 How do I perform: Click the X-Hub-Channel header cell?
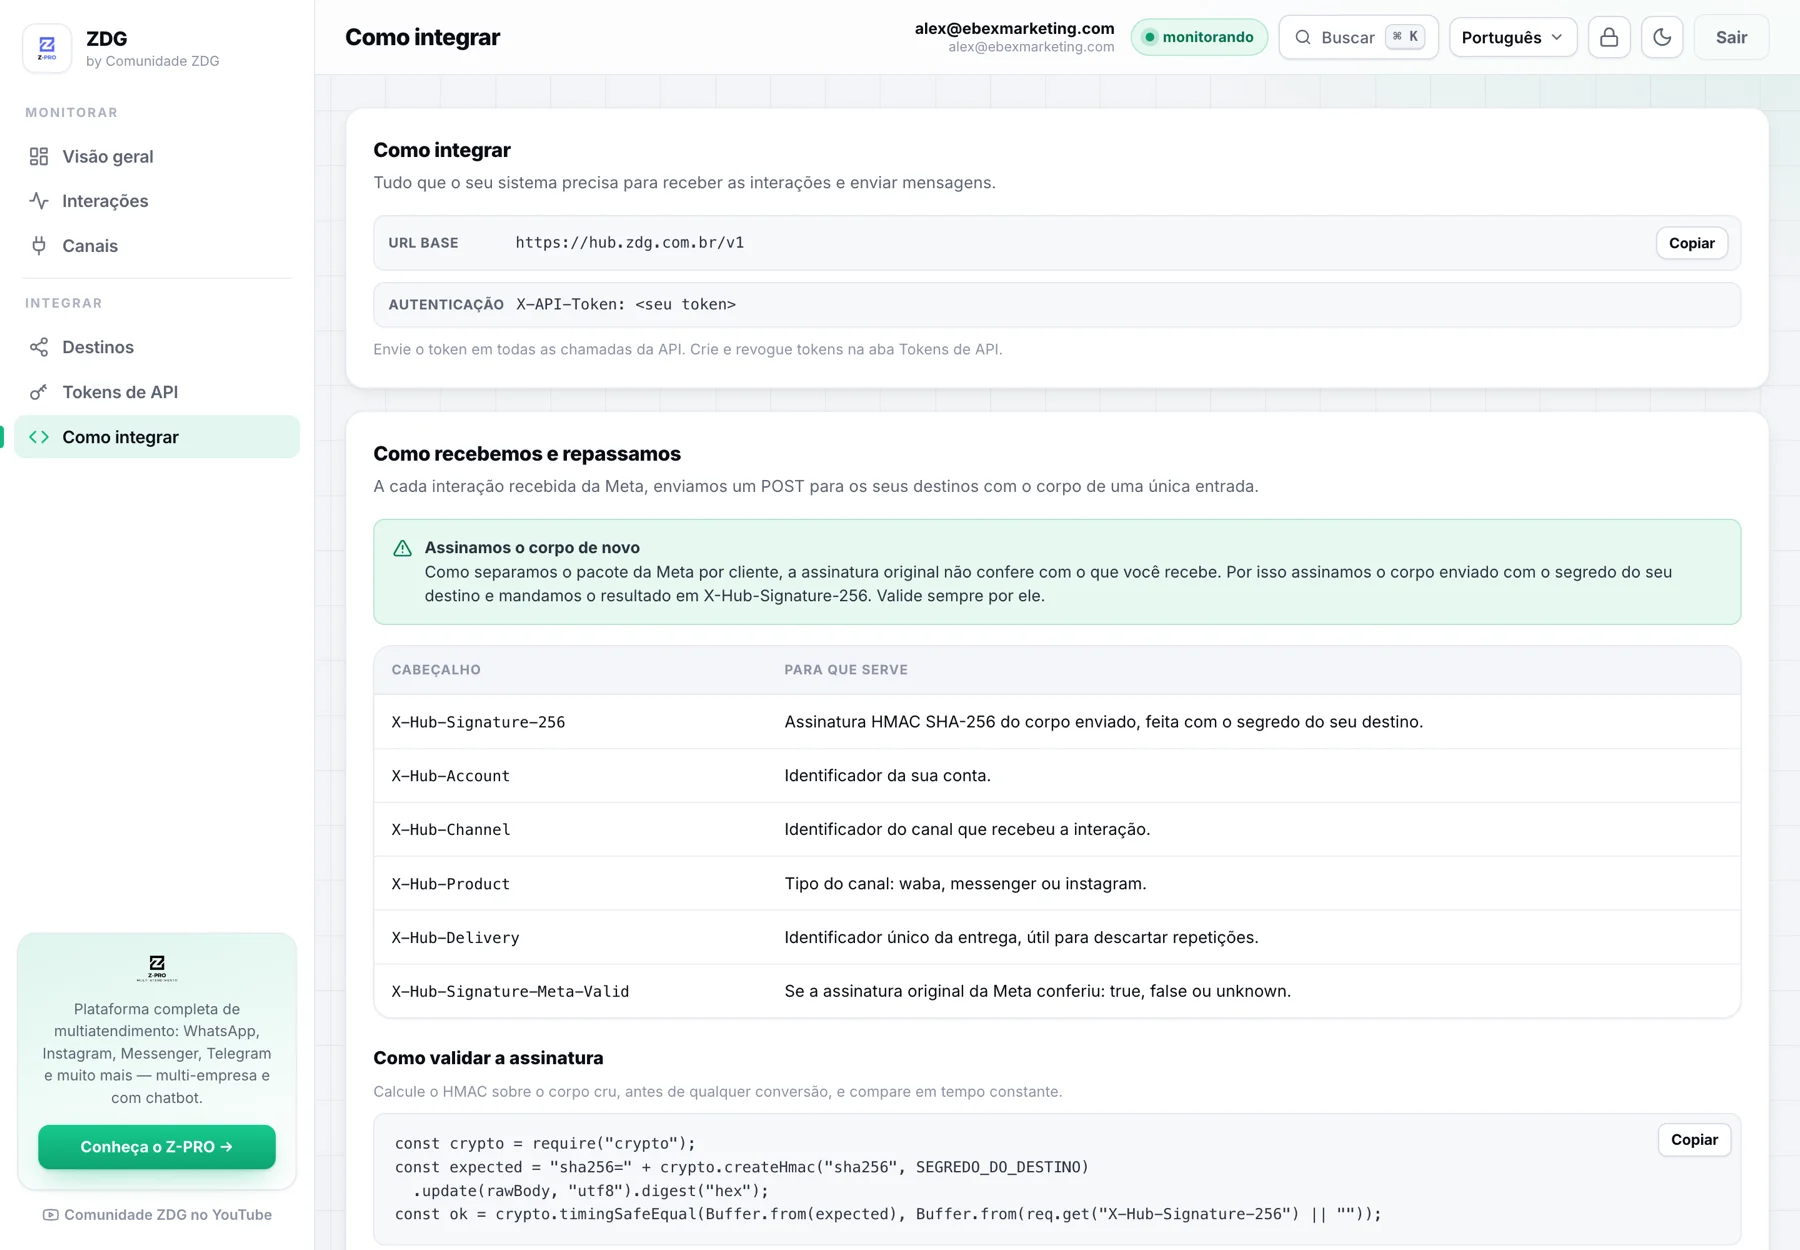pyautogui.click(x=451, y=830)
